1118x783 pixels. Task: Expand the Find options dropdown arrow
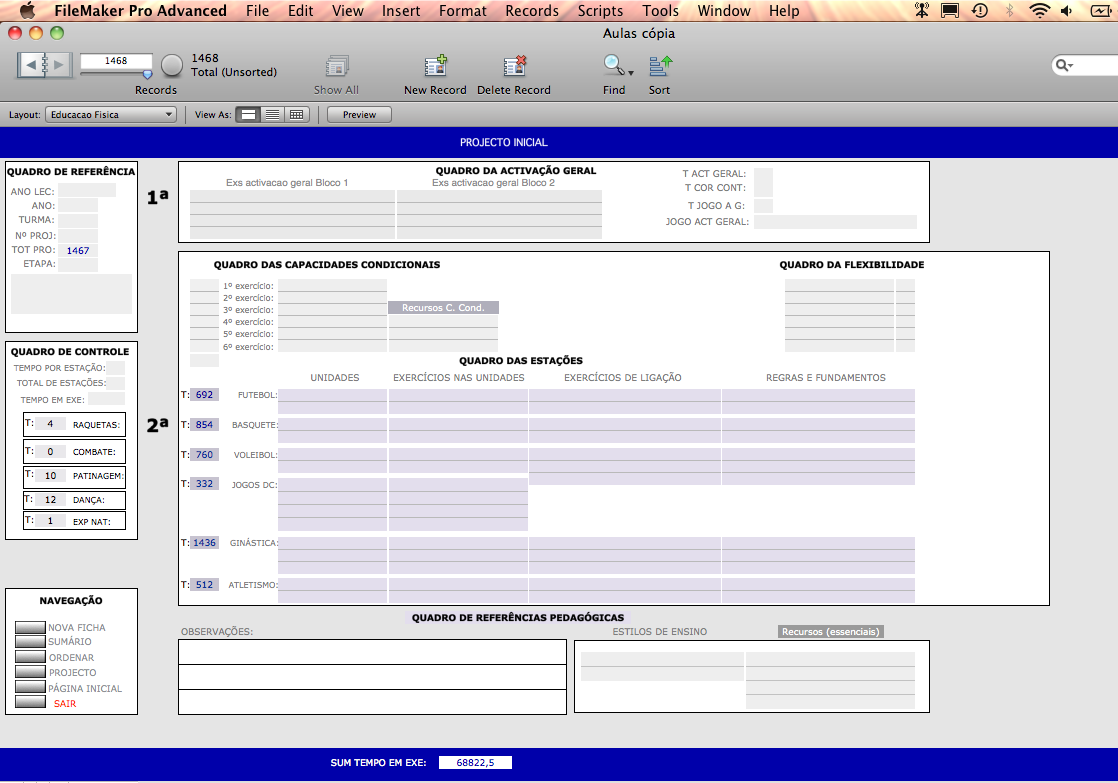[x=631, y=73]
